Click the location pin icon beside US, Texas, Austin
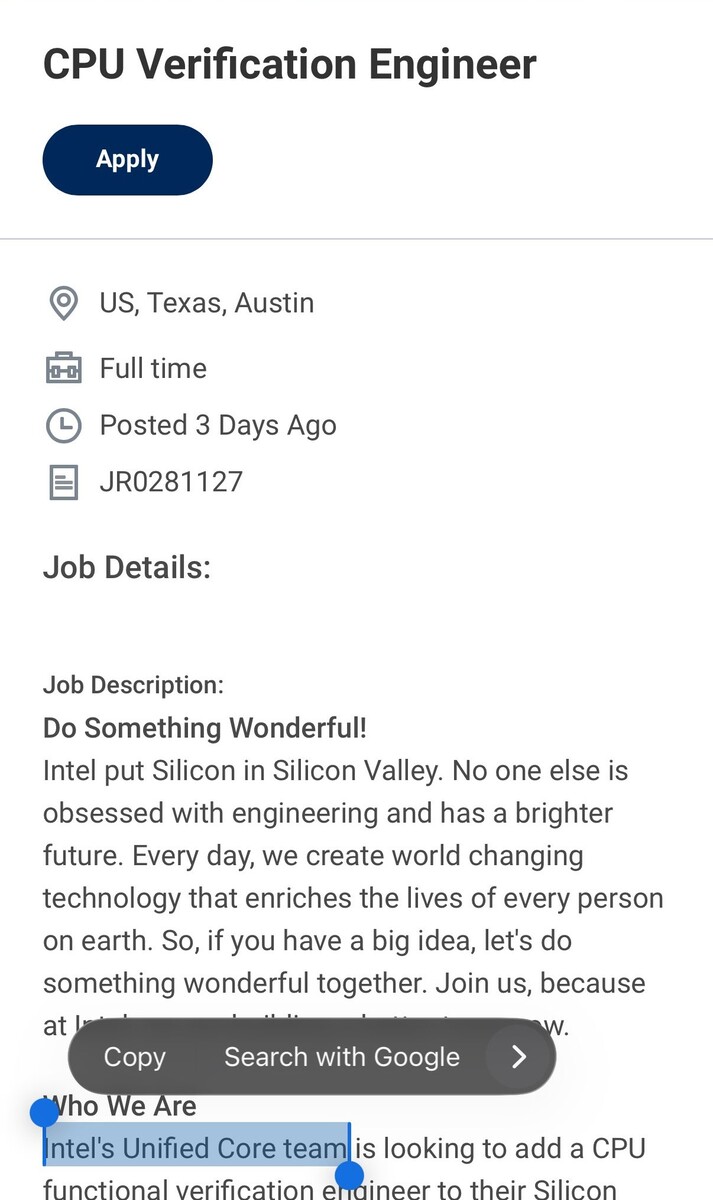The image size is (713, 1200). point(64,303)
